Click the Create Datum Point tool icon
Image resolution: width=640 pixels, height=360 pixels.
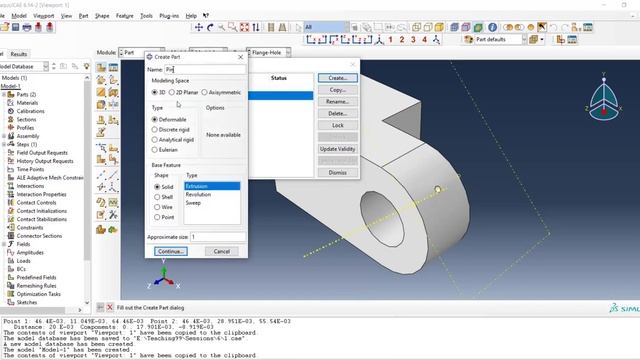click(101, 176)
